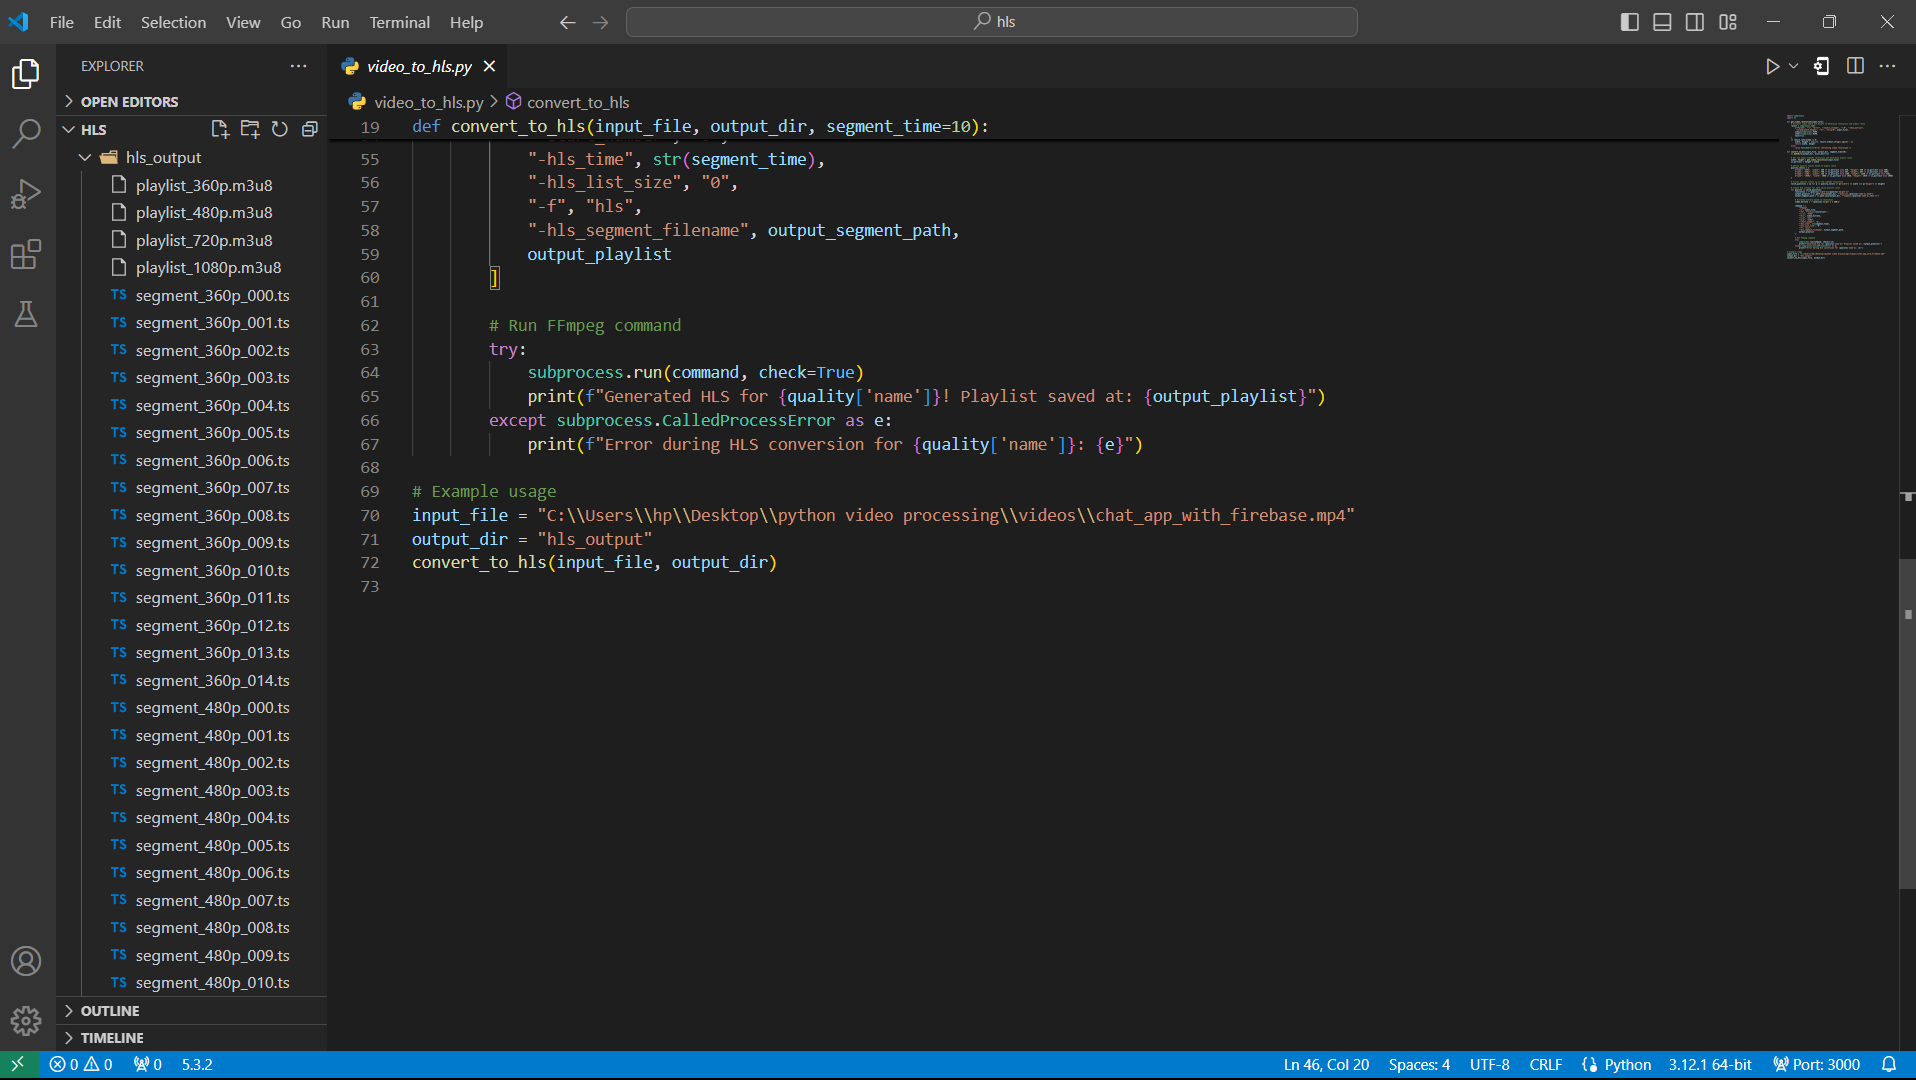The width and height of the screenshot is (1916, 1080).
Task: Collapse all folders in explorer
Action: (310, 129)
